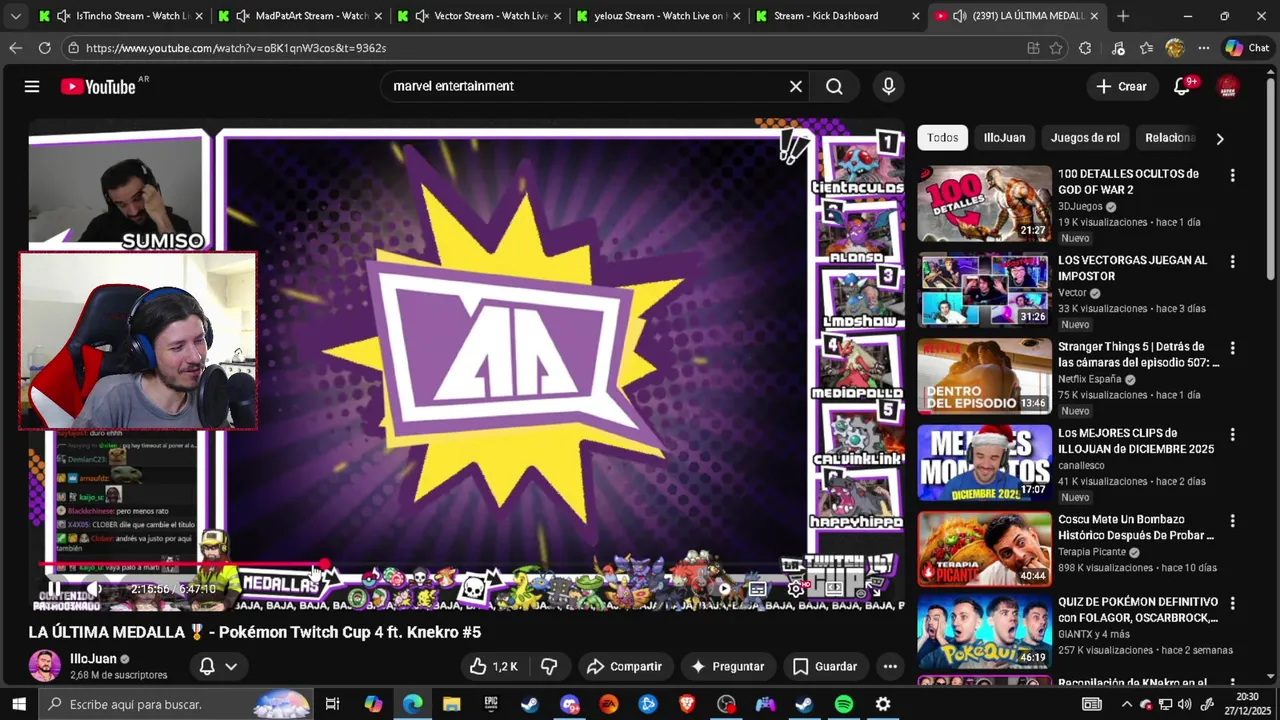
Task: Click Guardar save button
Action: (825, 667)
